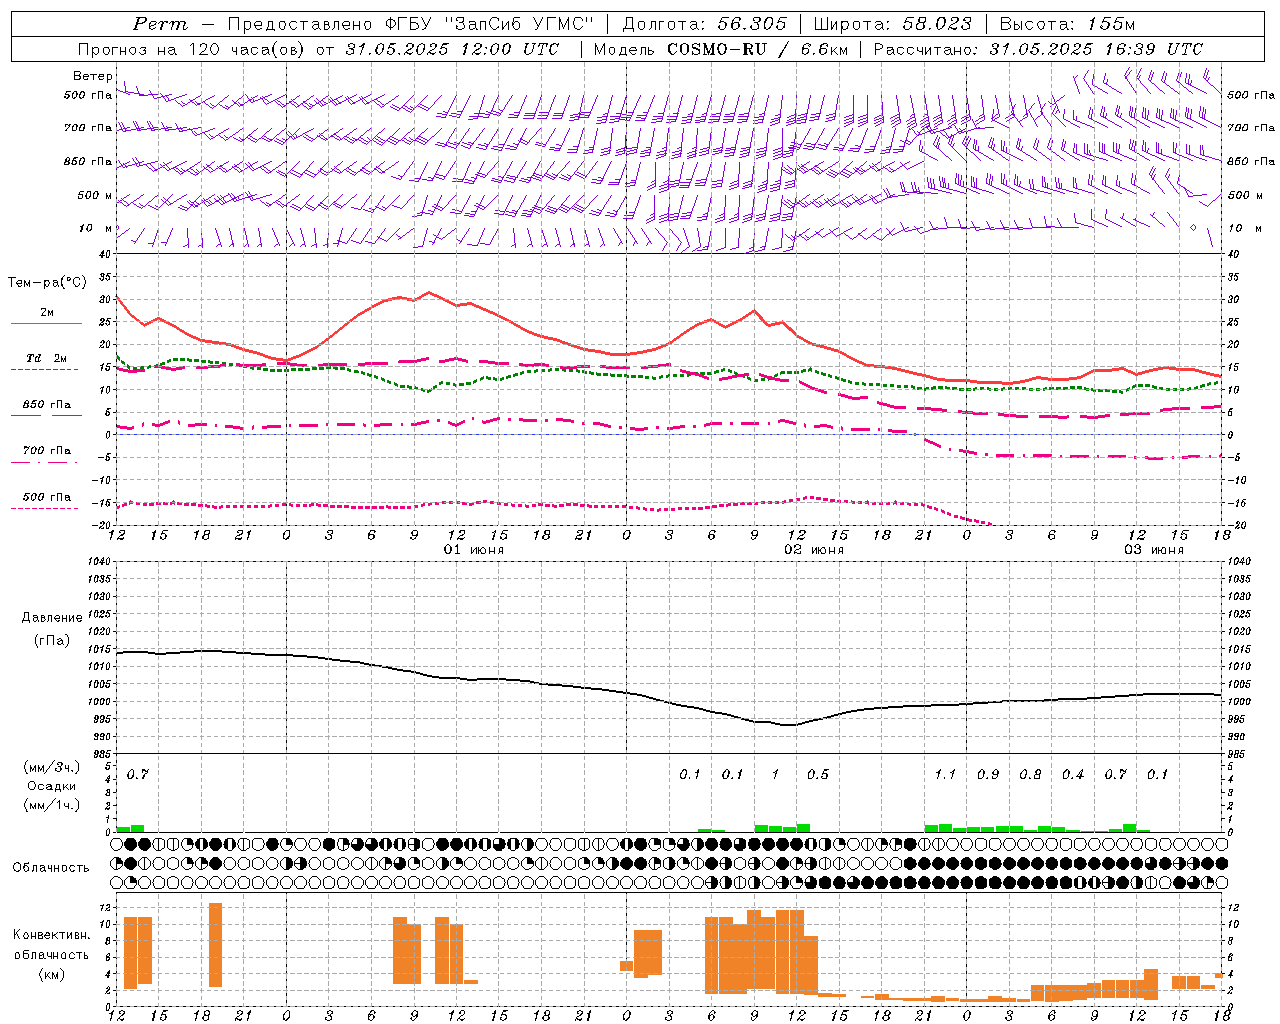This screenshot has height=1024, width=1280.
Task: Click the "03 июня" date label
Action: coord(1154,550)
